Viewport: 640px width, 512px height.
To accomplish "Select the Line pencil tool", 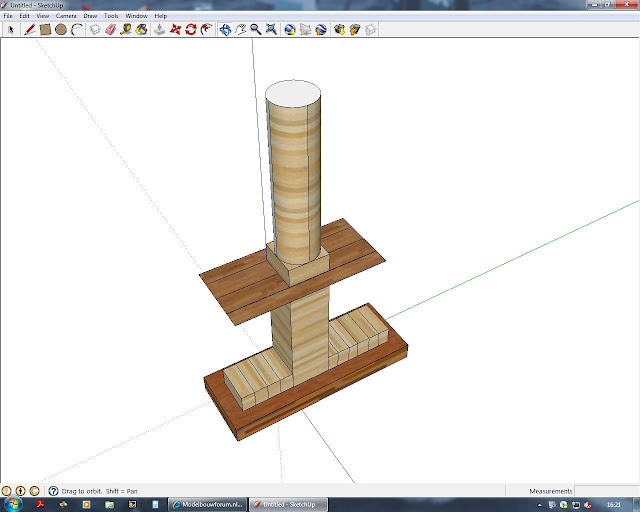I will click(29, 29).
